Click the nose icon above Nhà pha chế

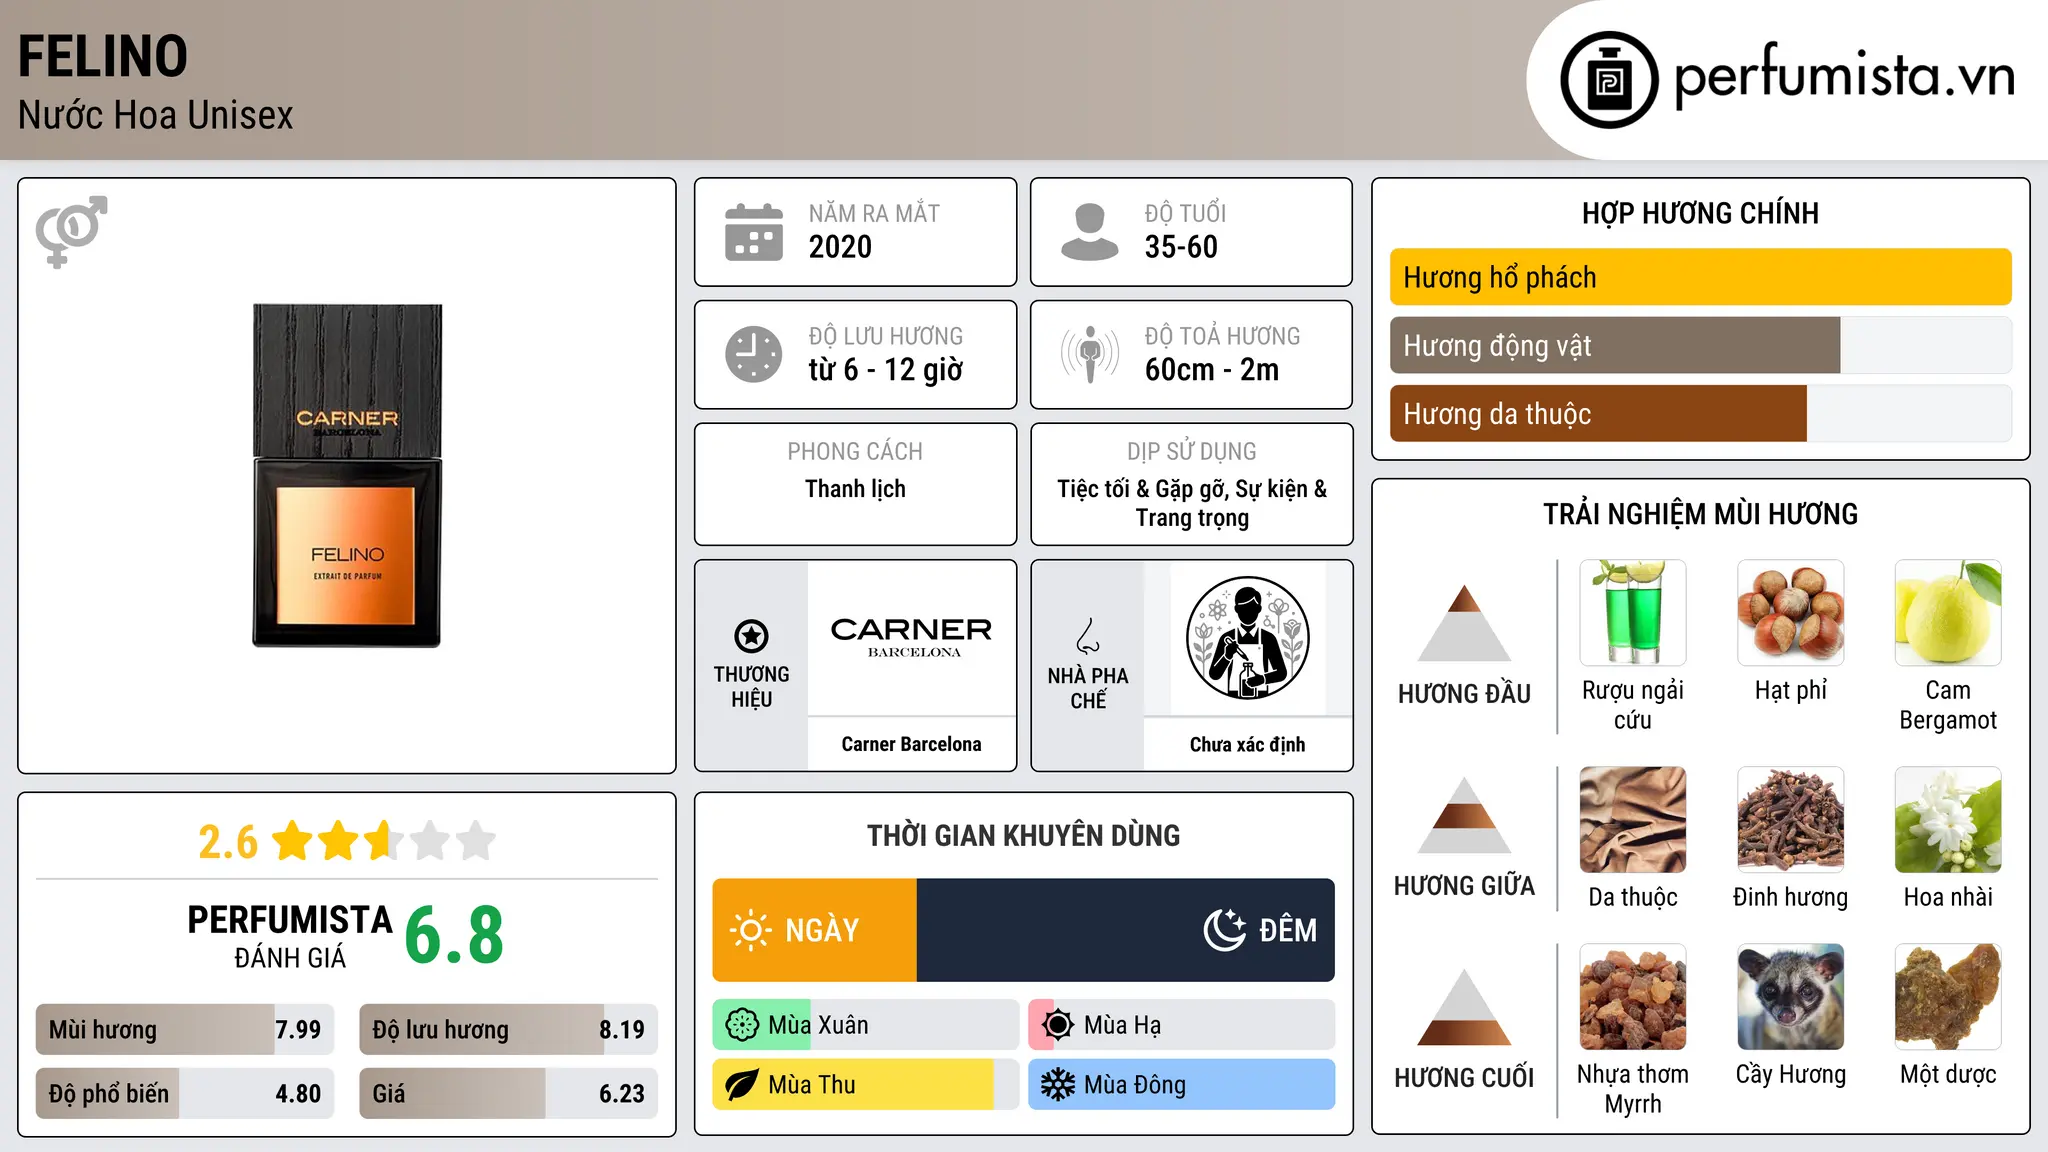click(1088, 636)
